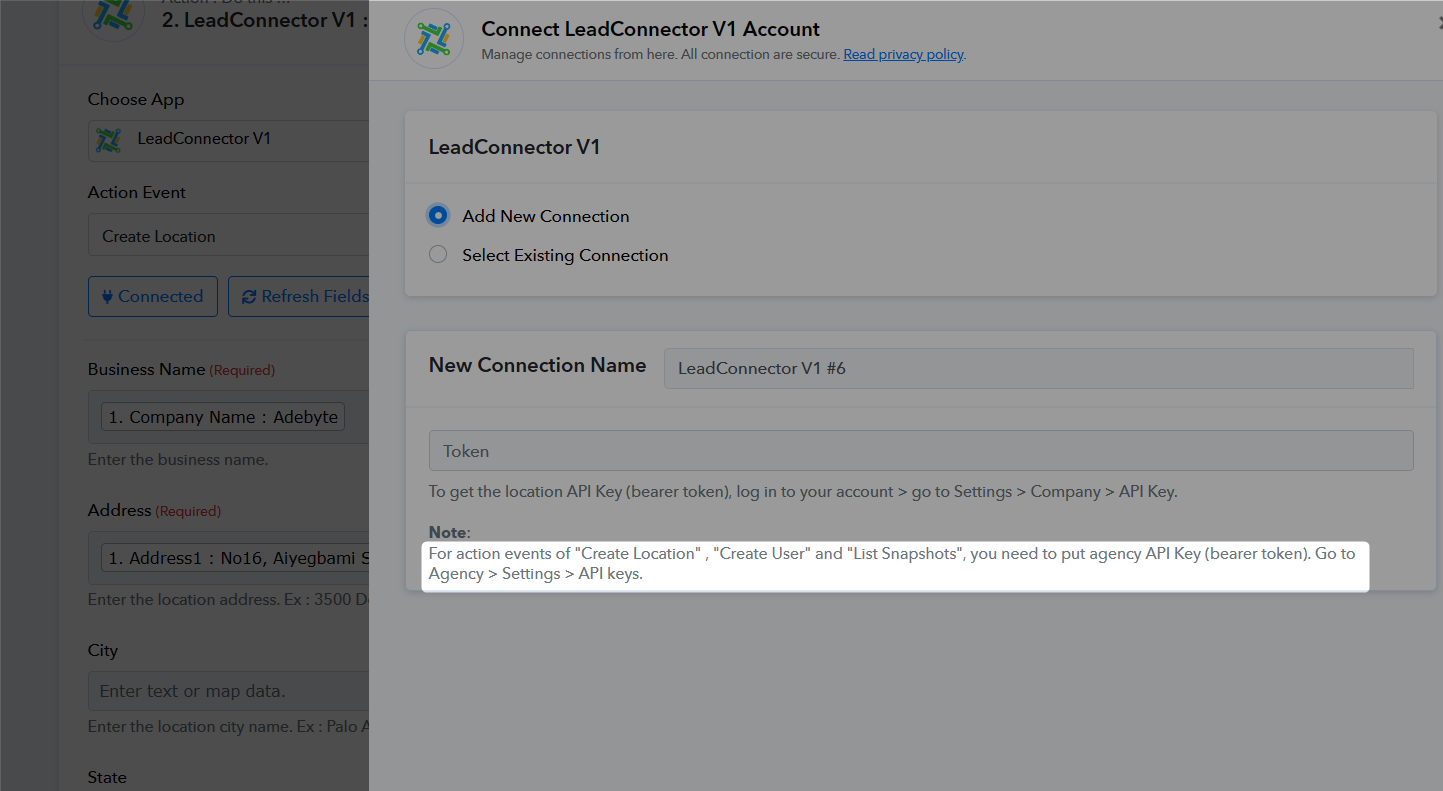Image resolution: width=1443 pixels, height=791 pixels.
Task: Click the Action Event label
Action: (137, 192)
